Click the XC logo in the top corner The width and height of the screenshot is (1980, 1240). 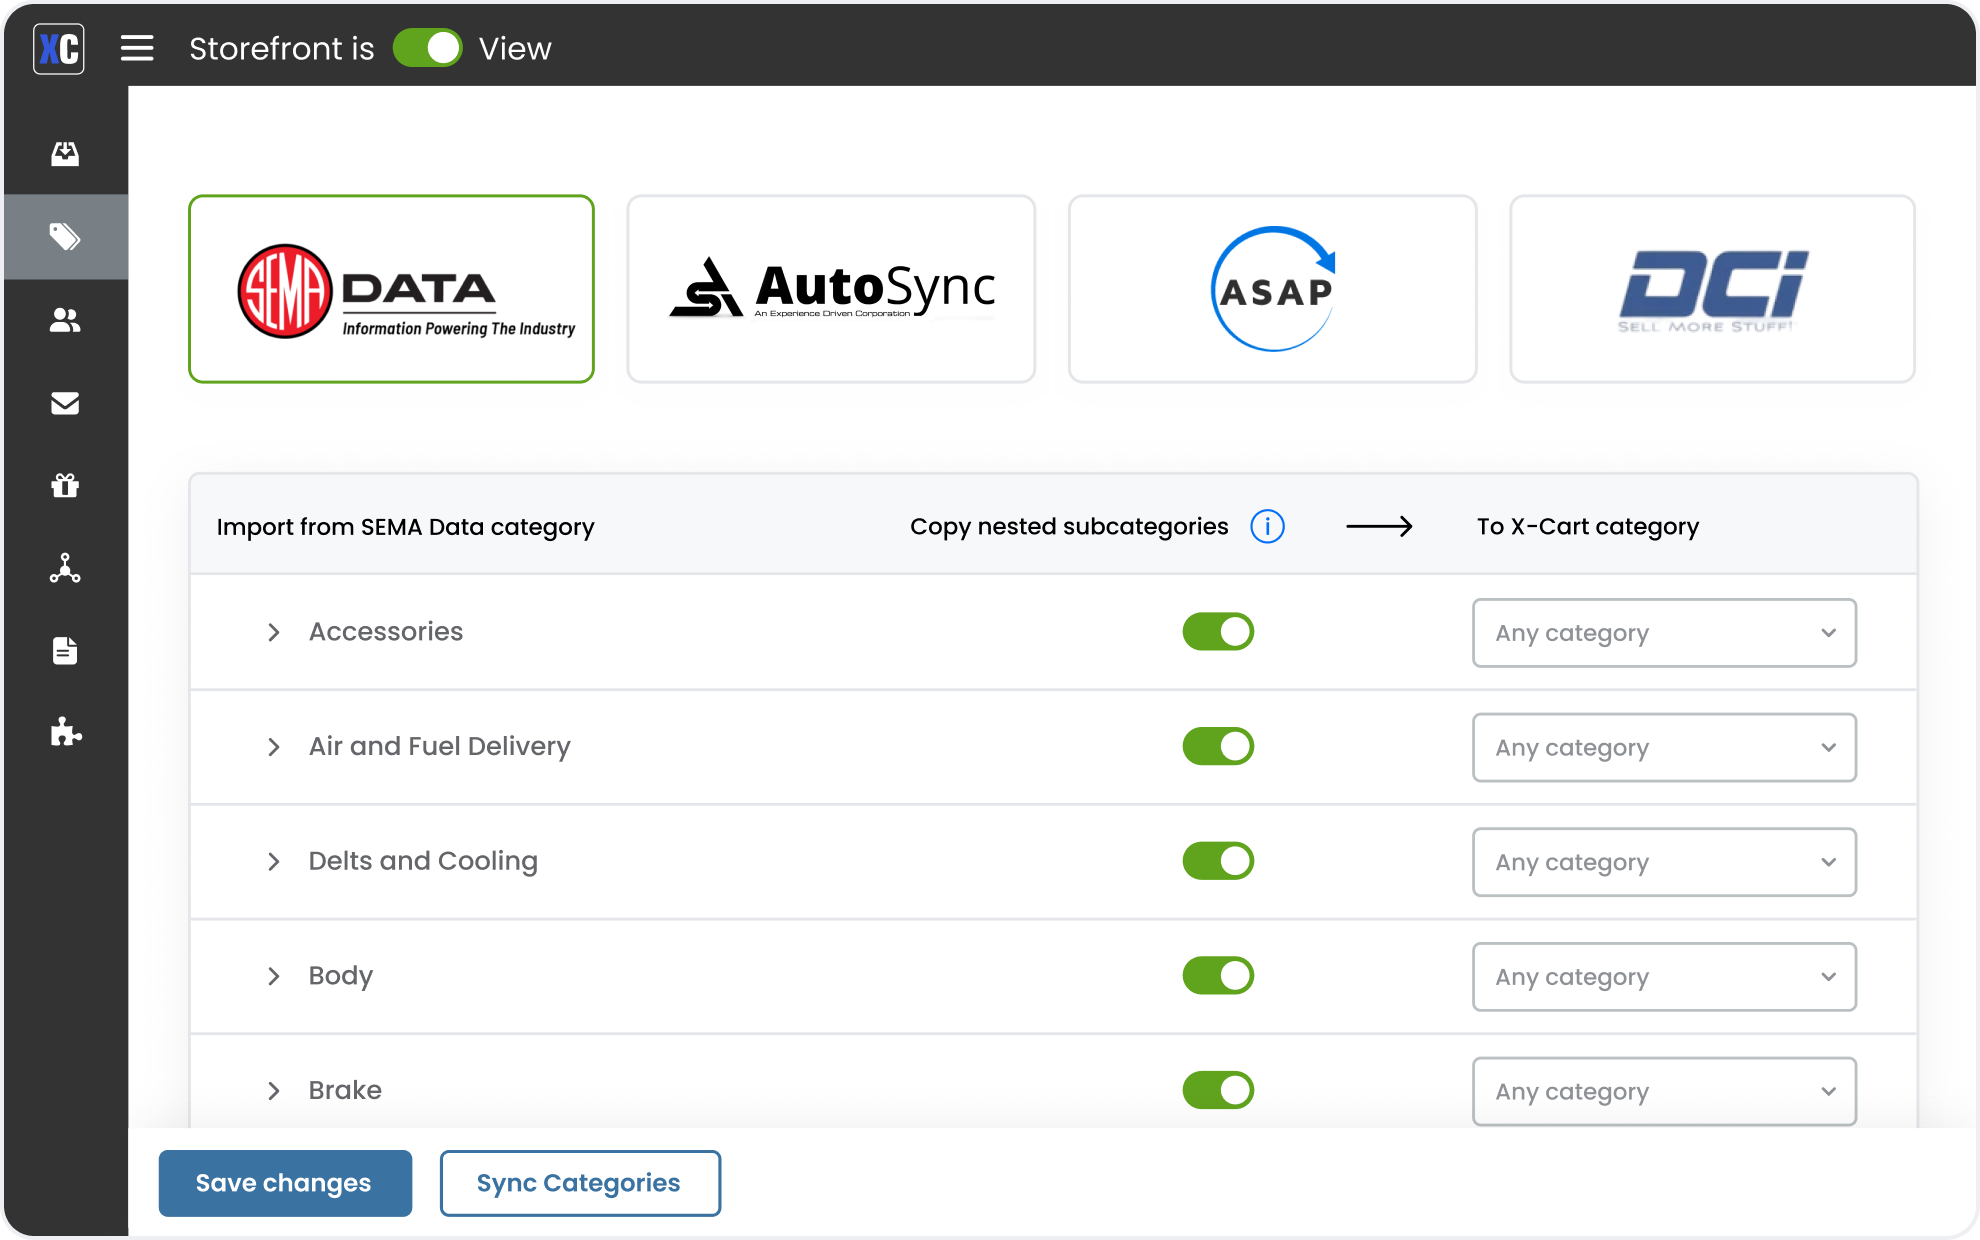coord(58,48)
